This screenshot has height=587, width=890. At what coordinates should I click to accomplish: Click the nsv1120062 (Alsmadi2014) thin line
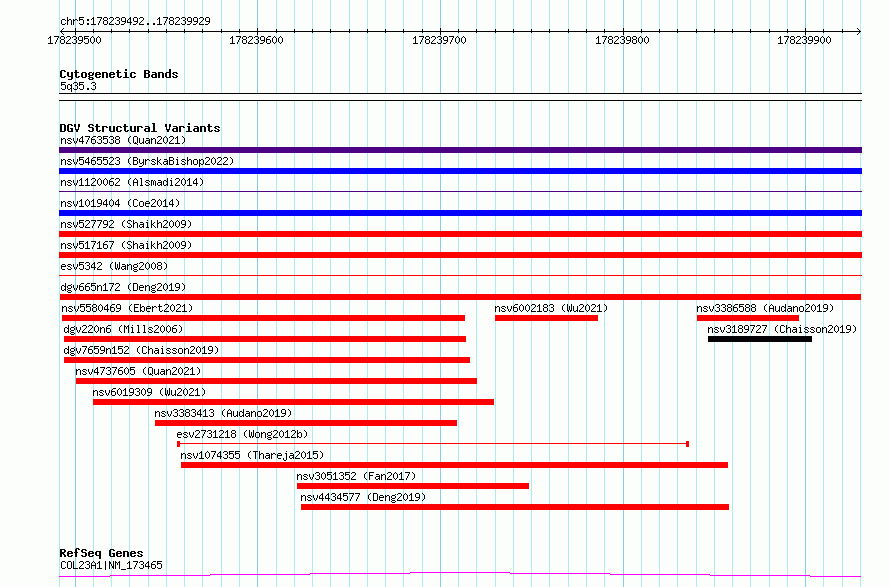point(460,192)
